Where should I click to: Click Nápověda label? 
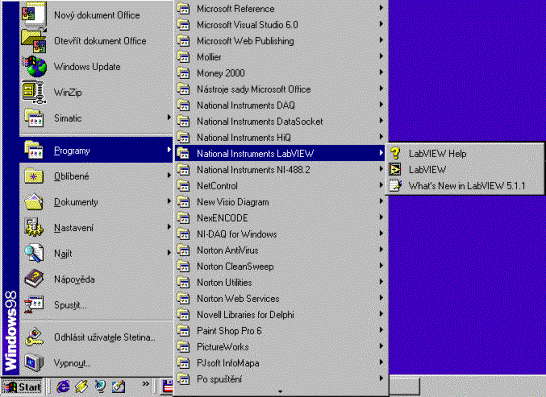[x=75, y=279]
